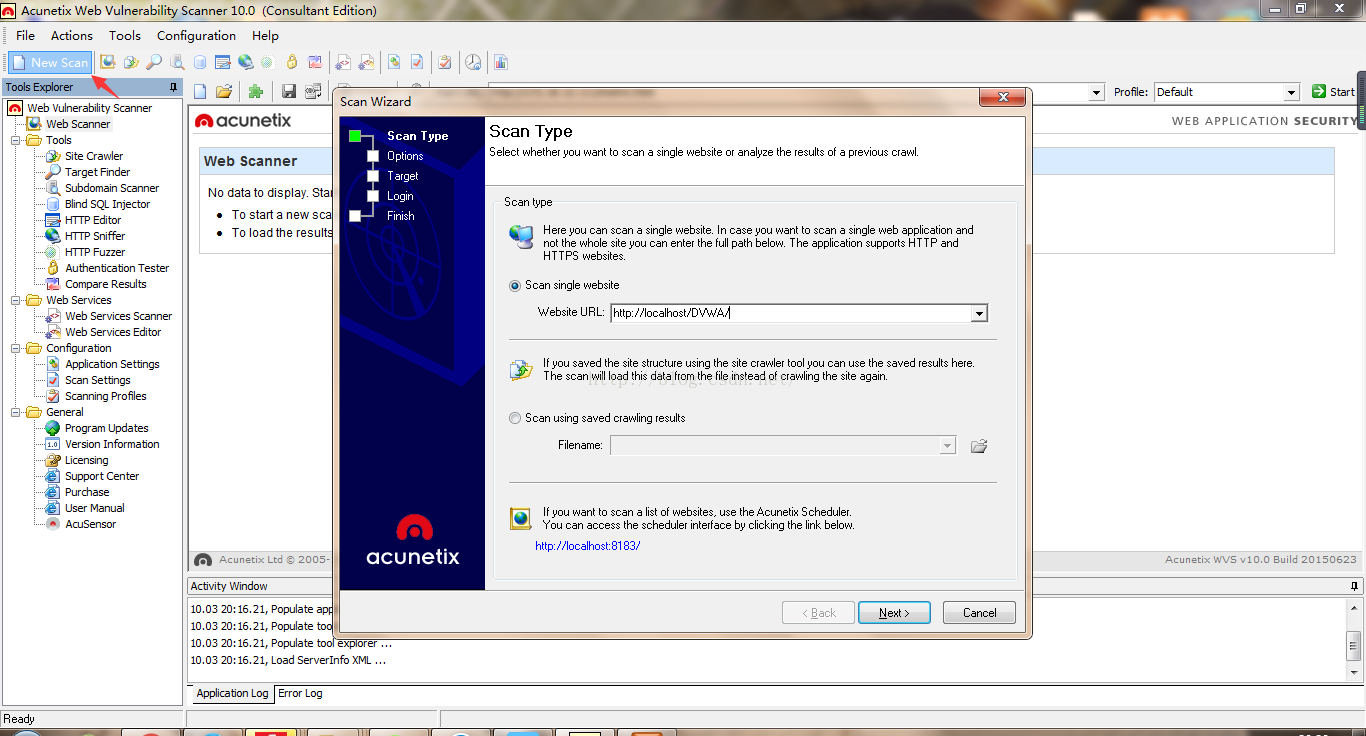Select the Scan single website radio button
The width and height of the screenshot is (1366, 736).
tap(515, 286)
